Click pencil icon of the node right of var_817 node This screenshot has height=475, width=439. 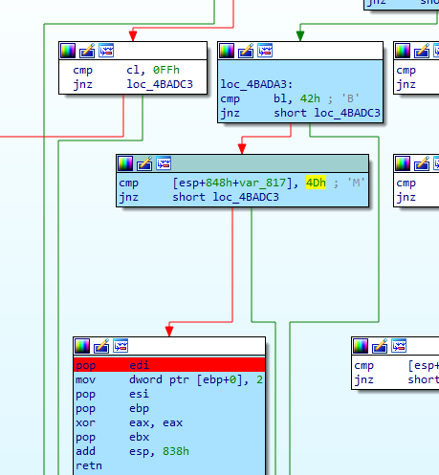pyautogui.click(x=422, y=164)
